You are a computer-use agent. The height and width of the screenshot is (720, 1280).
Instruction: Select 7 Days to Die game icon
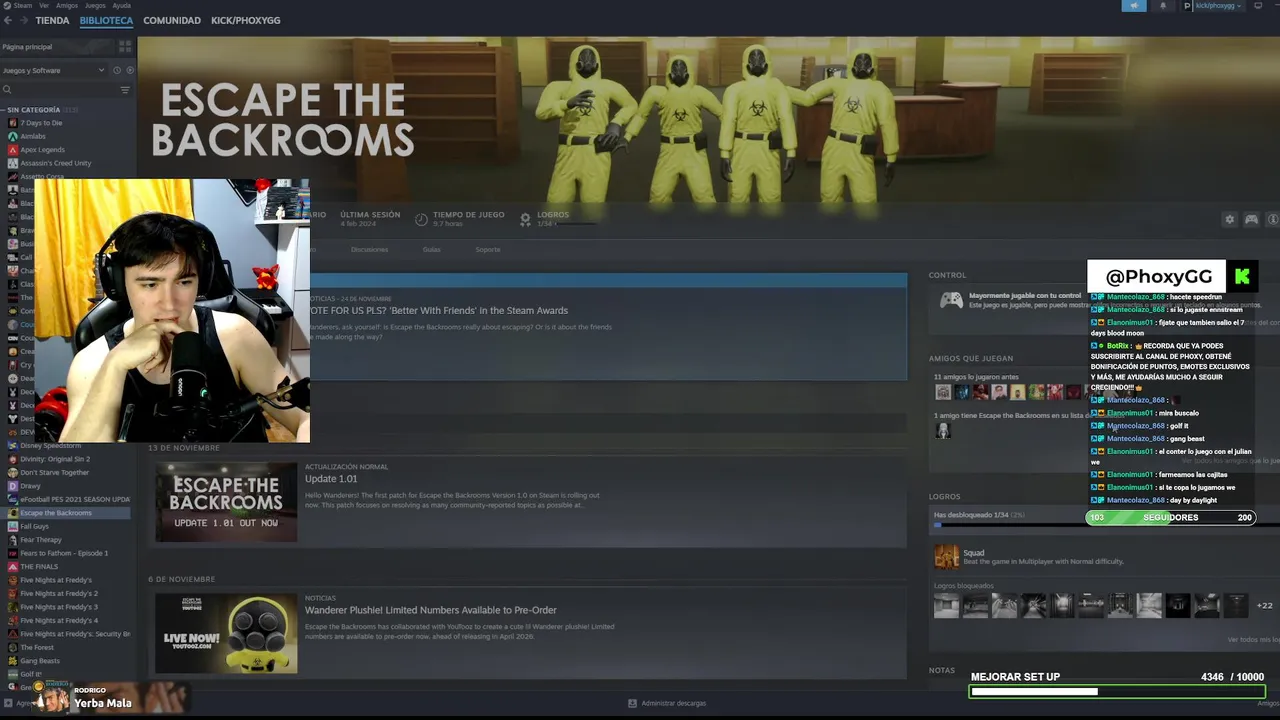(x=13, y=123)
